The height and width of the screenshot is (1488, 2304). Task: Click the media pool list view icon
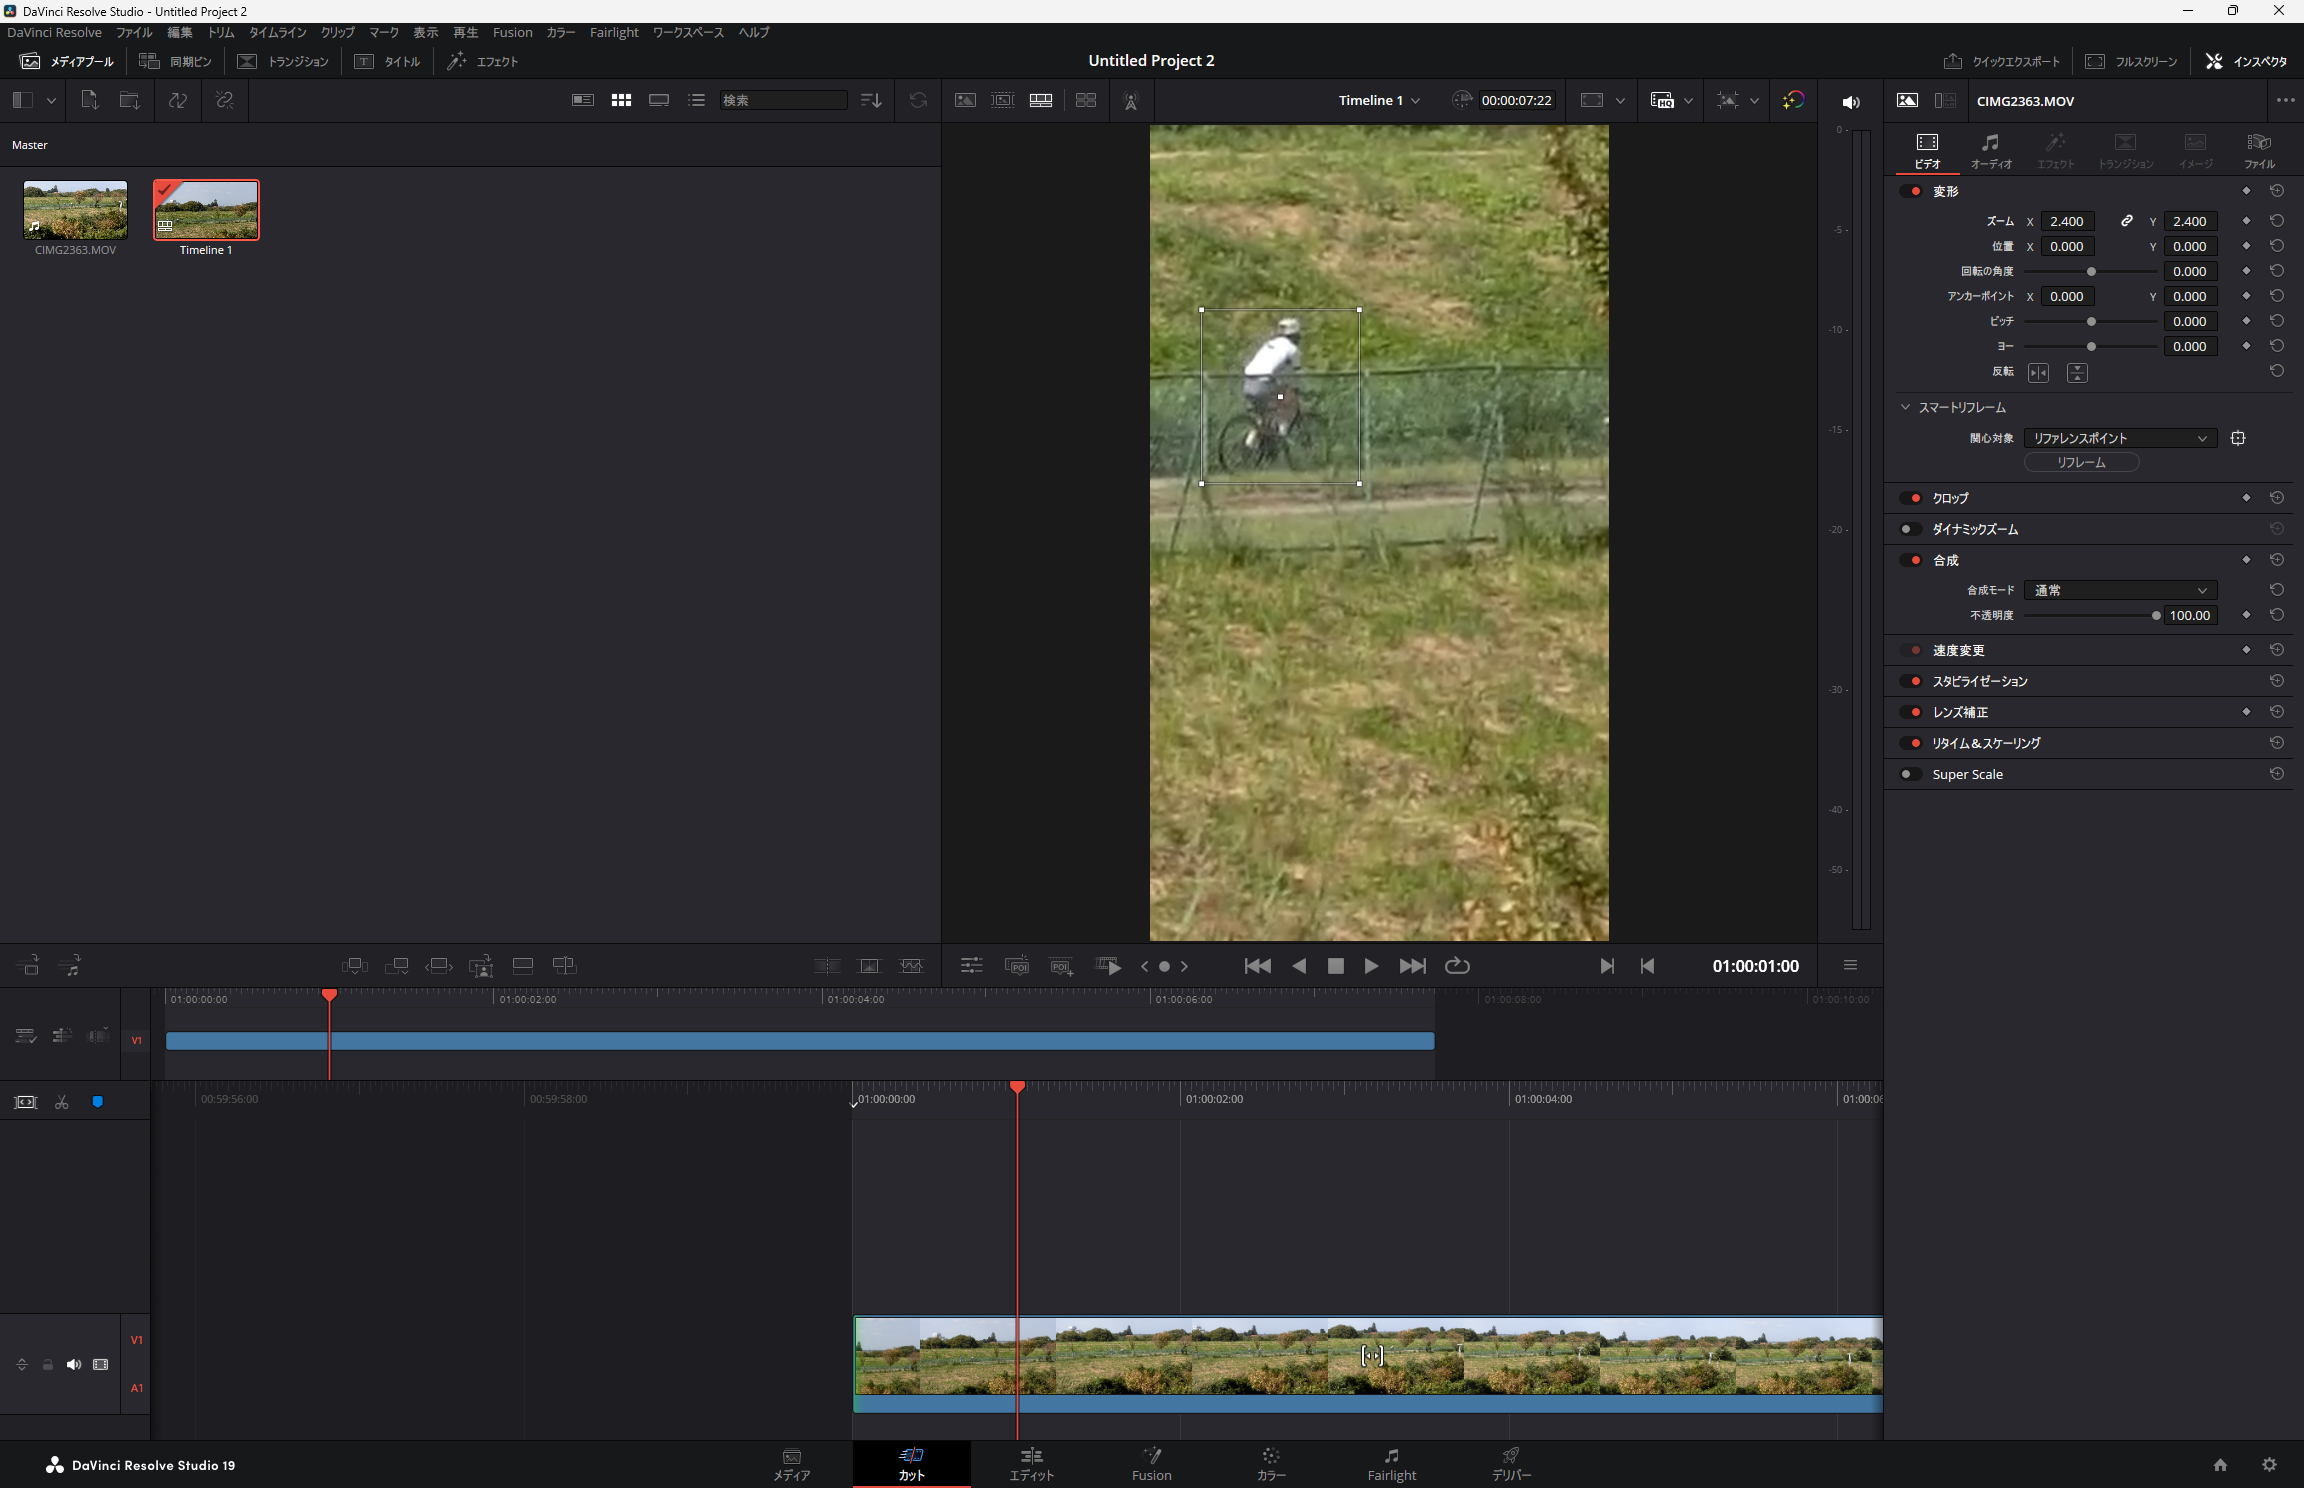tap(696, 100)
